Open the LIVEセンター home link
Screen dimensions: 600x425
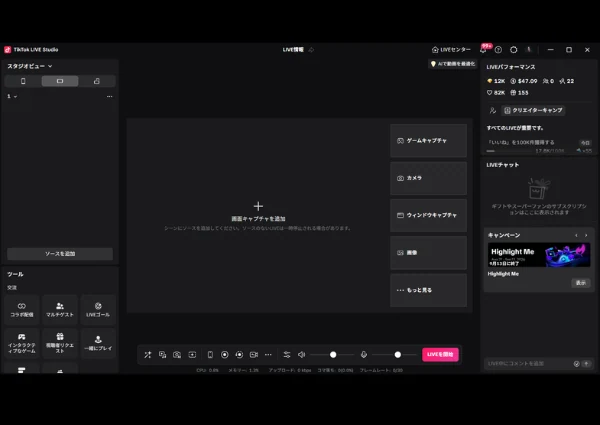tap(451, 50)
